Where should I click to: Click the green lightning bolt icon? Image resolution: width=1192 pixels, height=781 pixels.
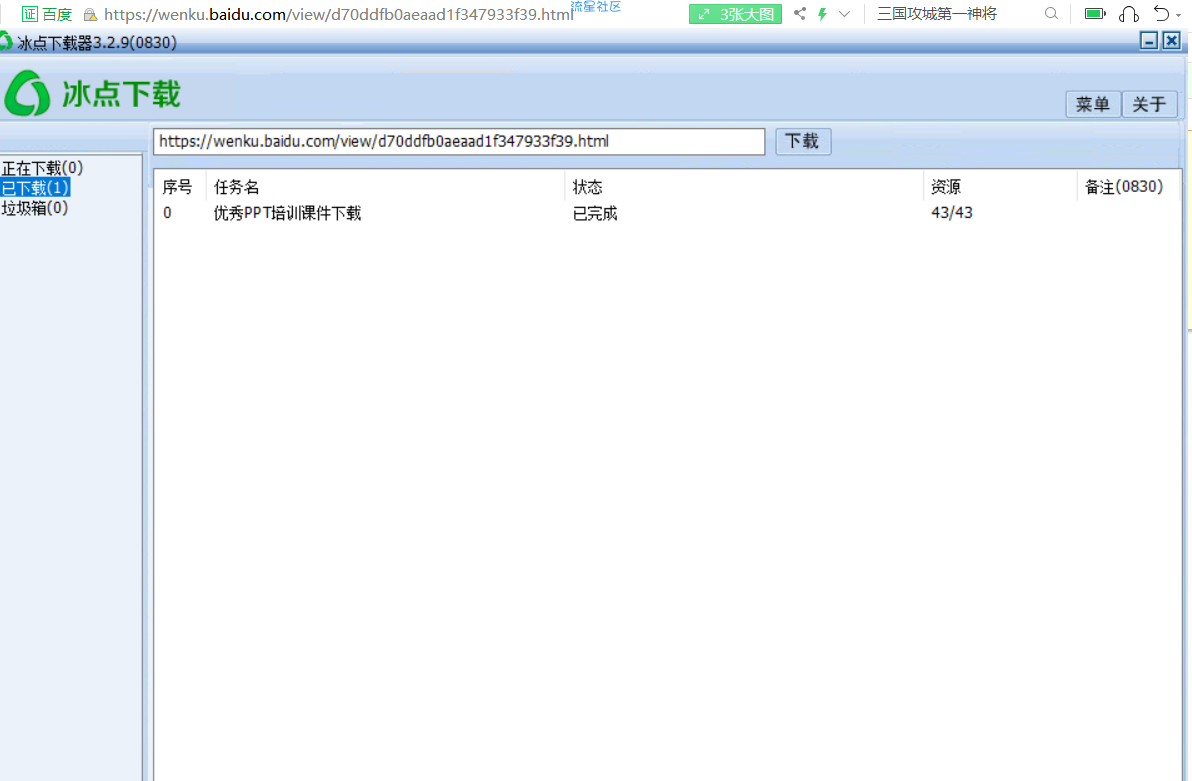[x=822, y=14]
